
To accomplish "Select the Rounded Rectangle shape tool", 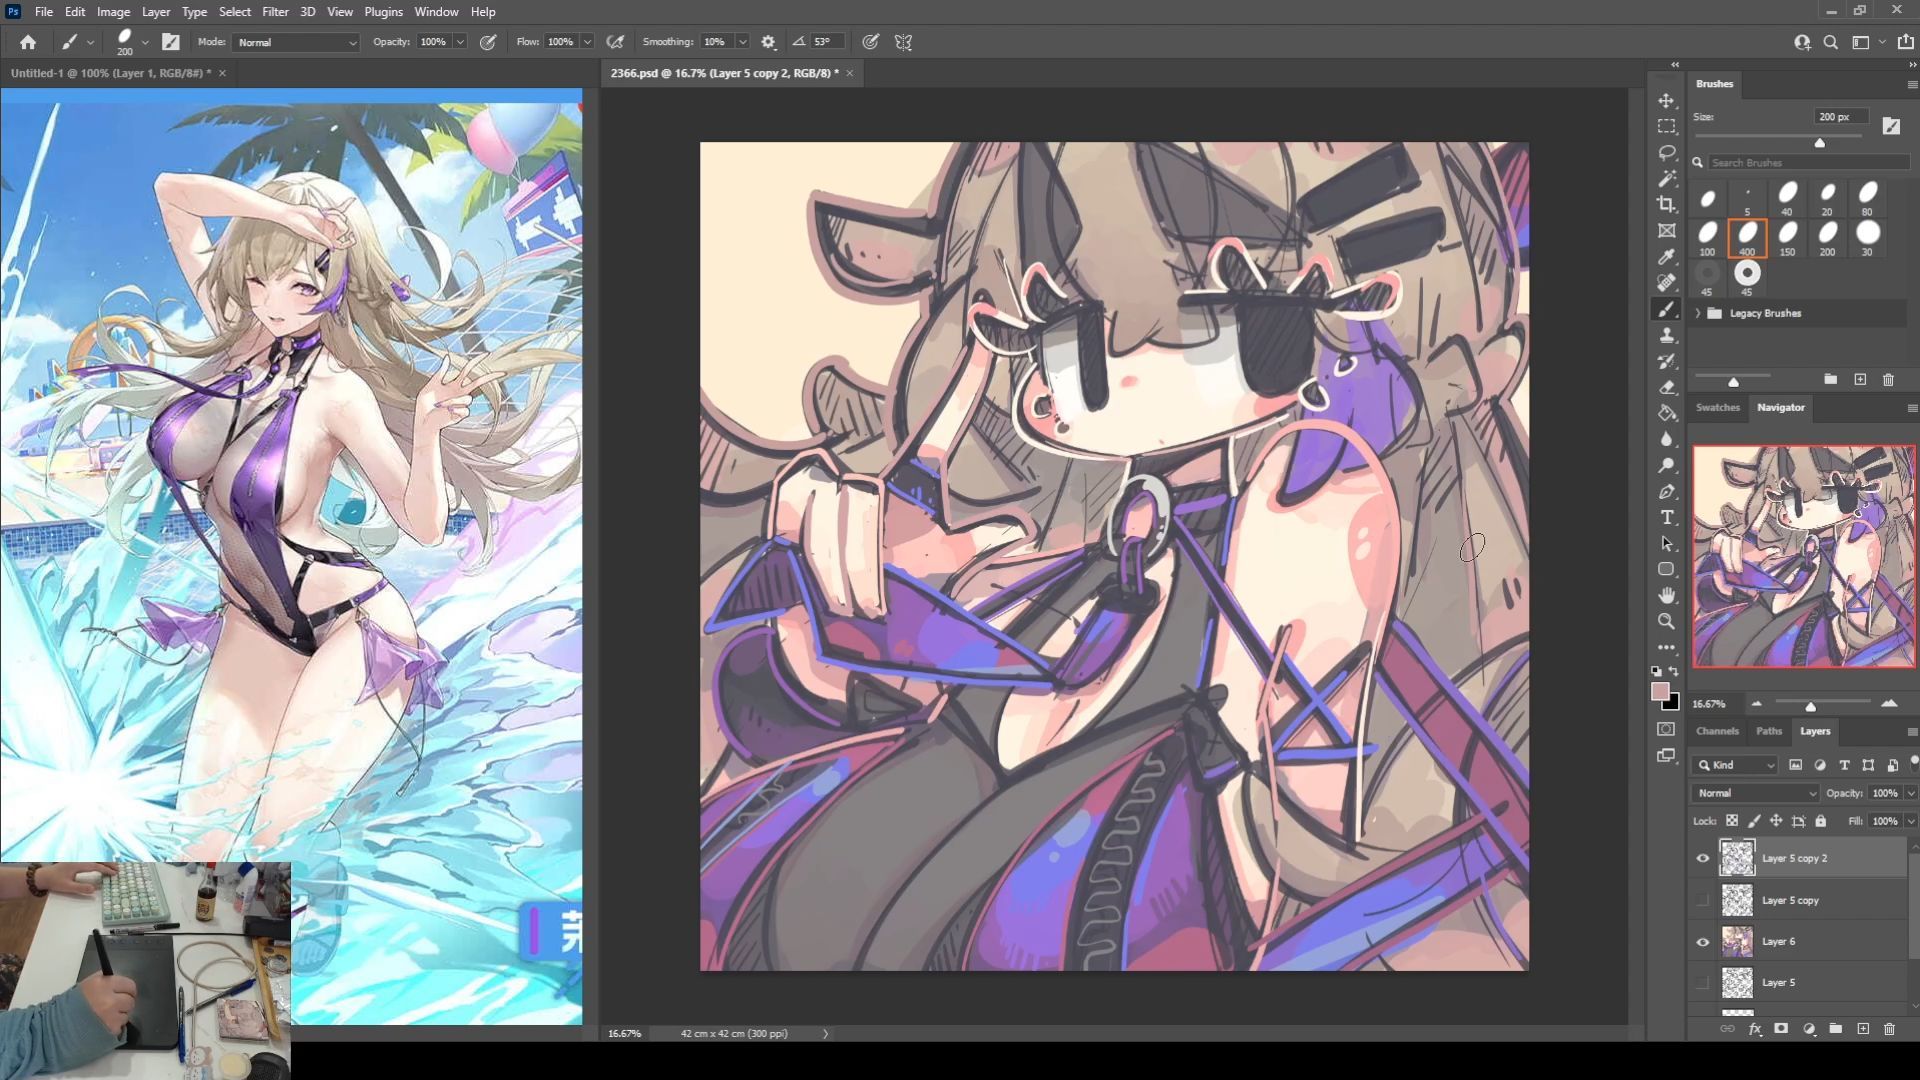I will (1666, 570).
